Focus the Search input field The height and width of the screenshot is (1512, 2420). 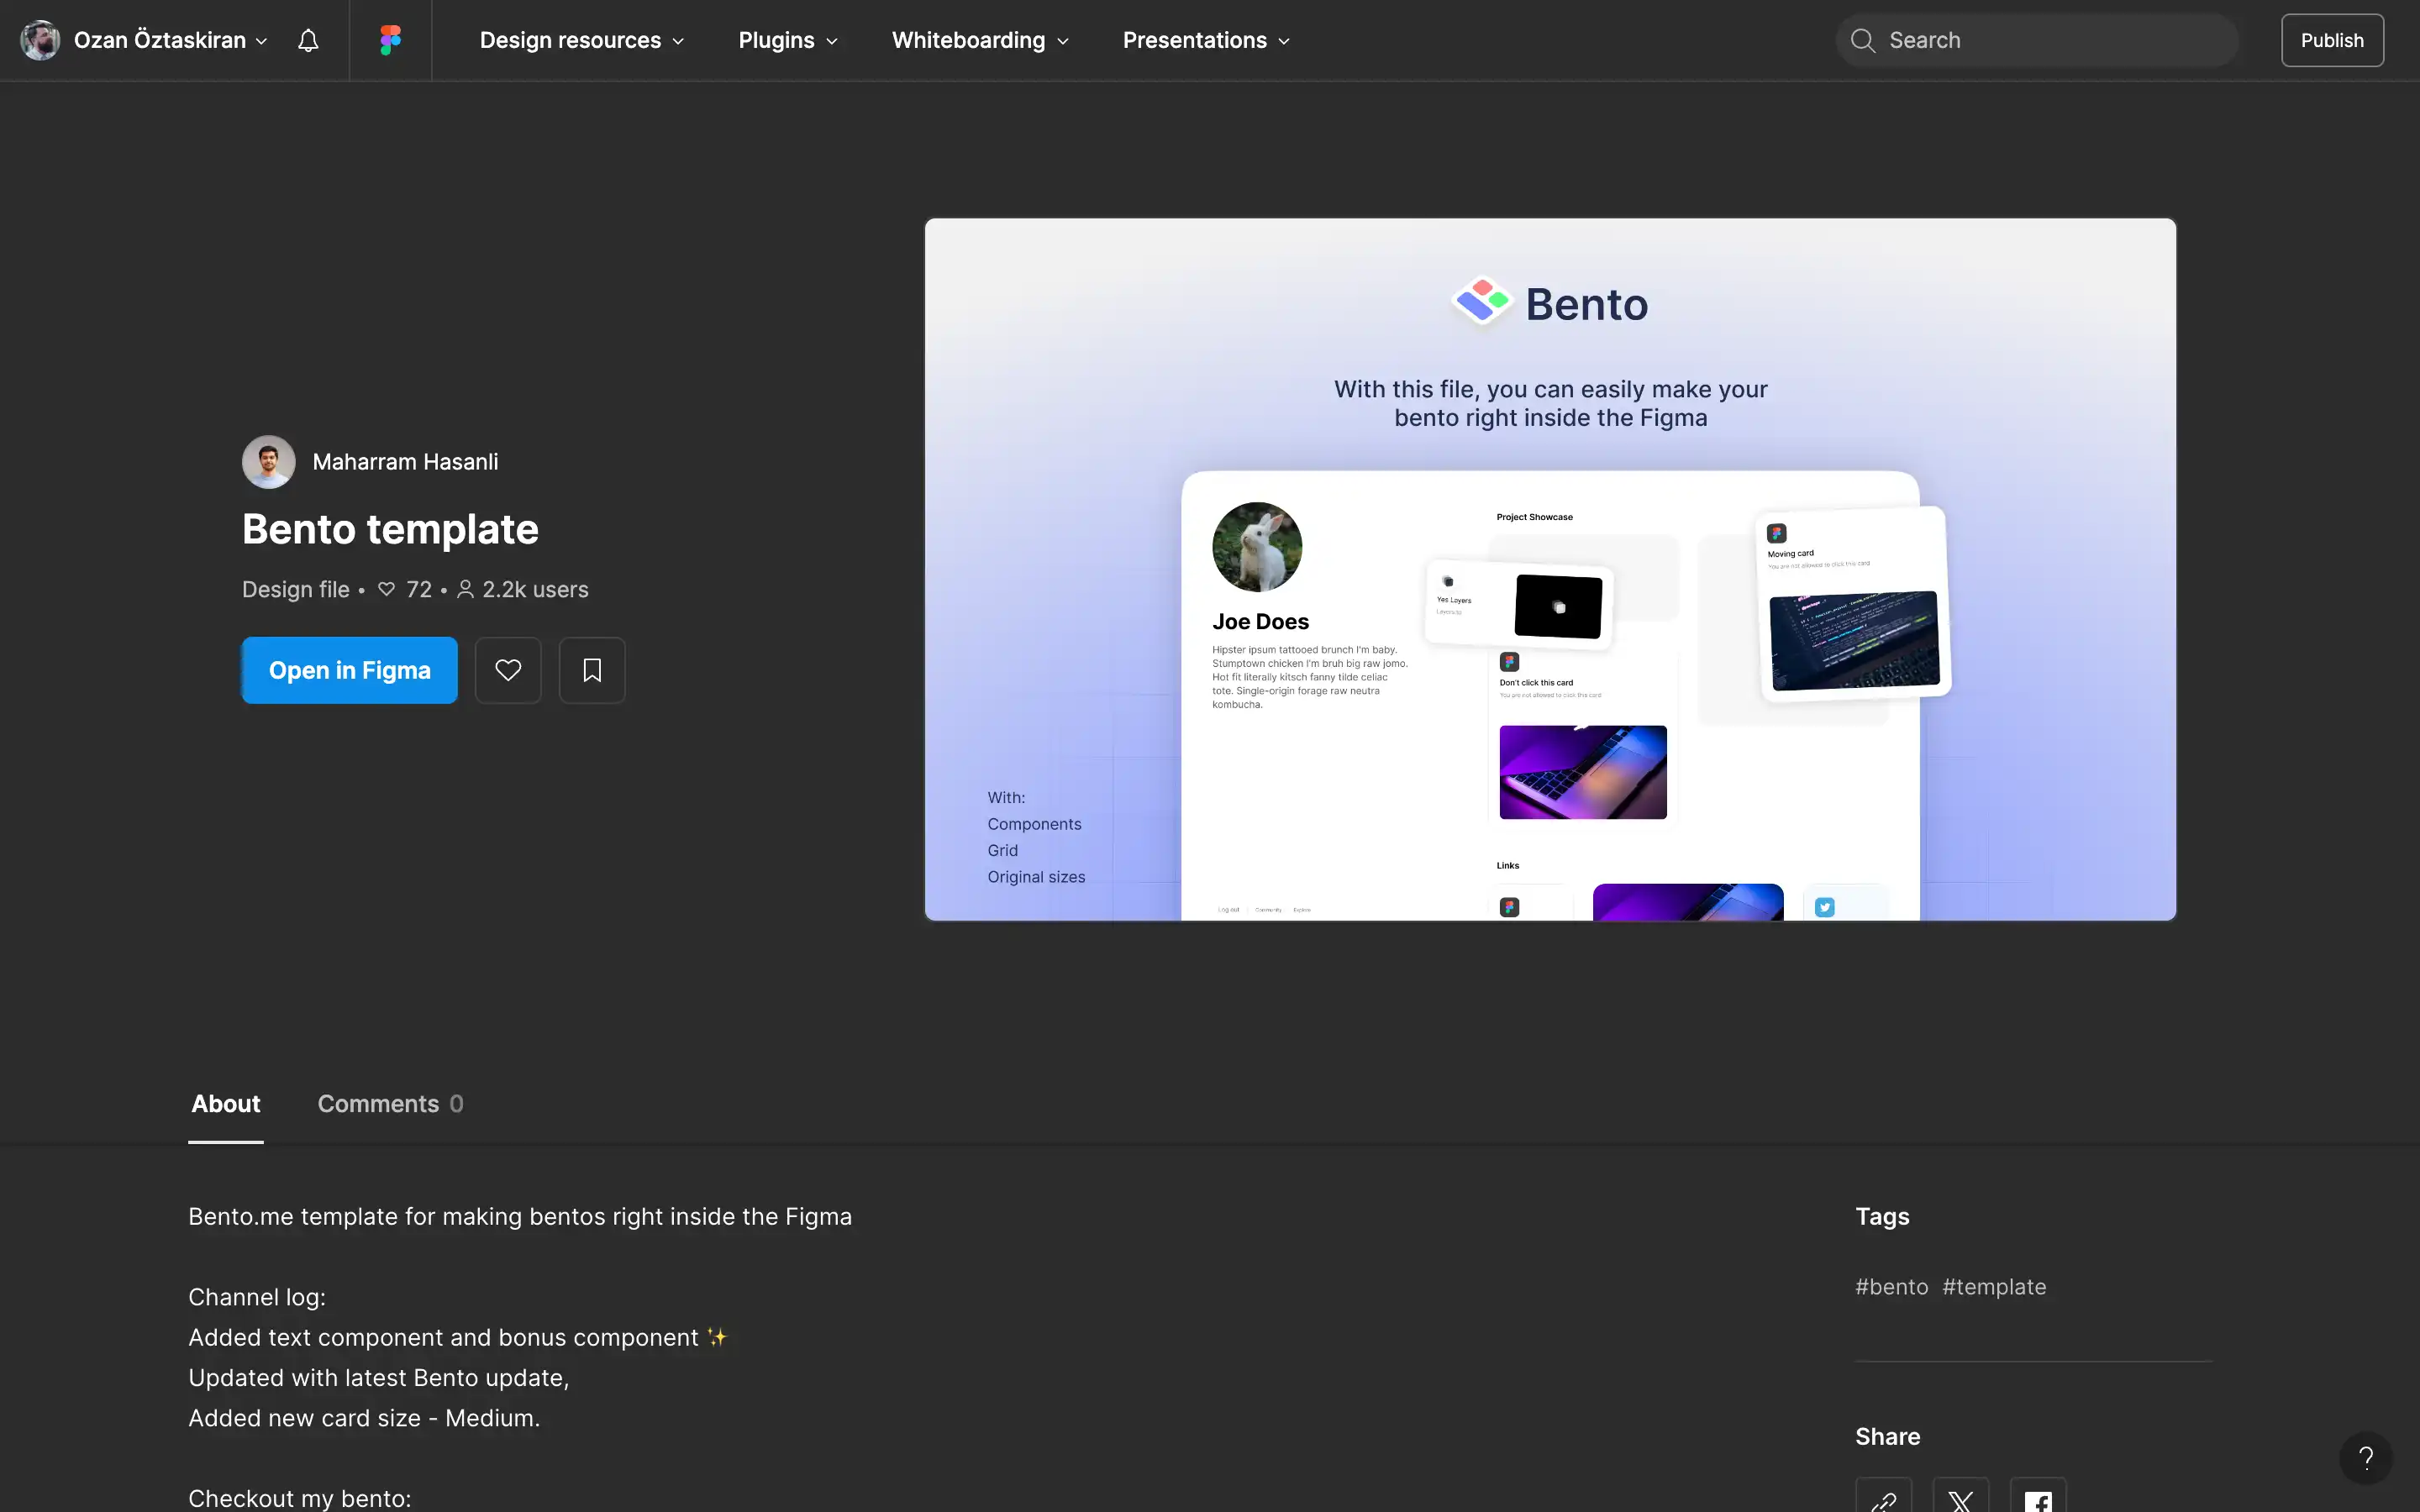[x=2036, y=40]
